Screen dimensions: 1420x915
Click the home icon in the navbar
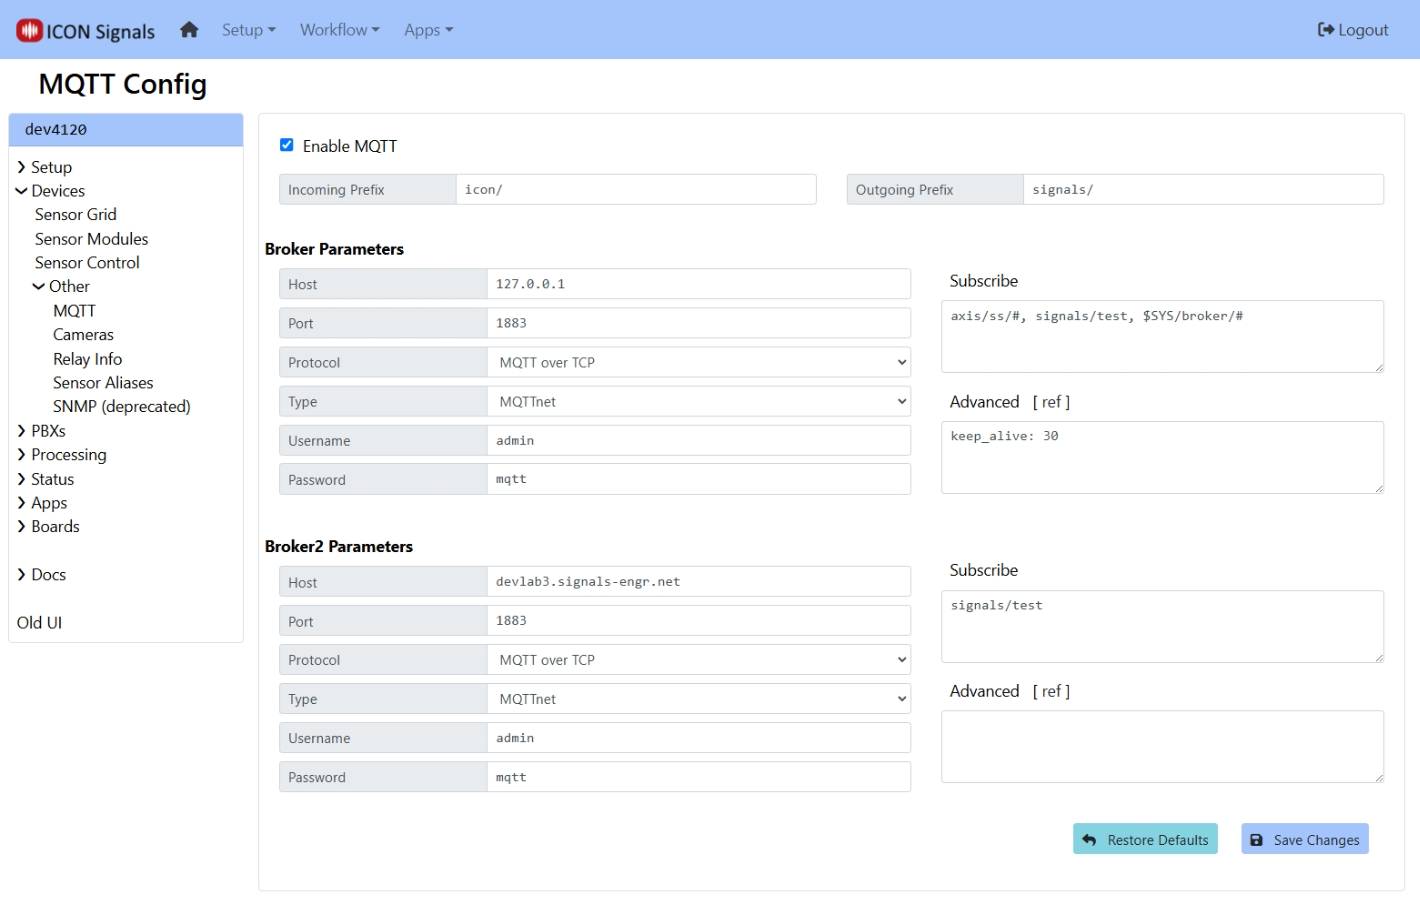coord(189,30)
